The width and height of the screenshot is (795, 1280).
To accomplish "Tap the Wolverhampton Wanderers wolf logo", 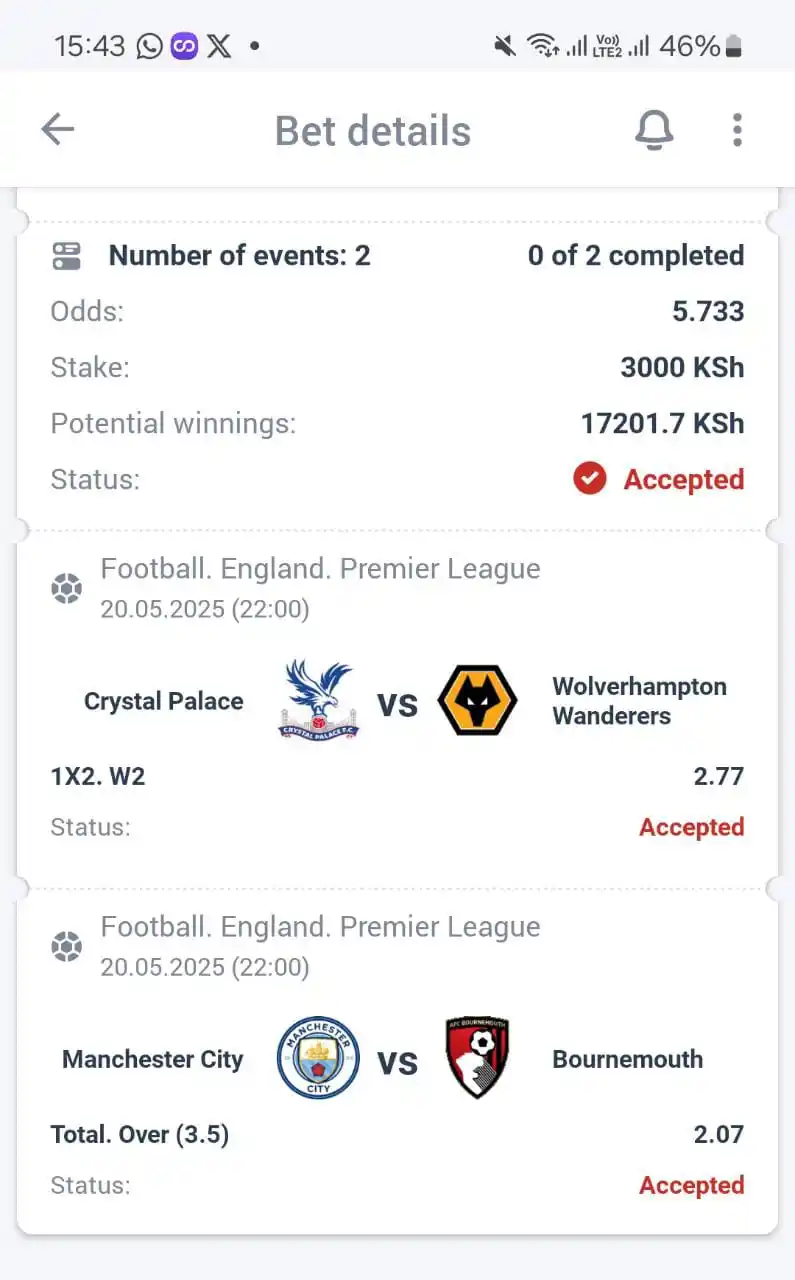I will click(x=478, y=700).
